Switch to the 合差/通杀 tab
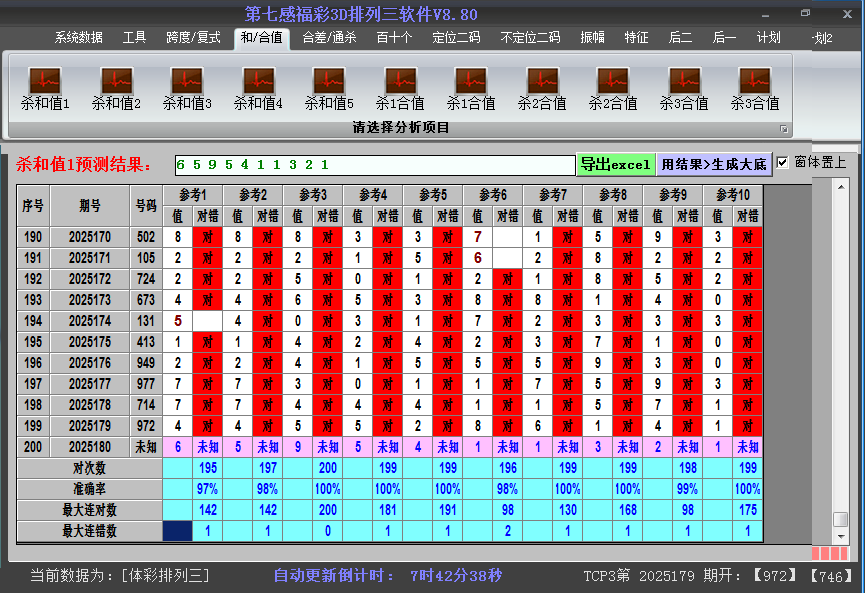865x593 pixels. coord(329,38)
